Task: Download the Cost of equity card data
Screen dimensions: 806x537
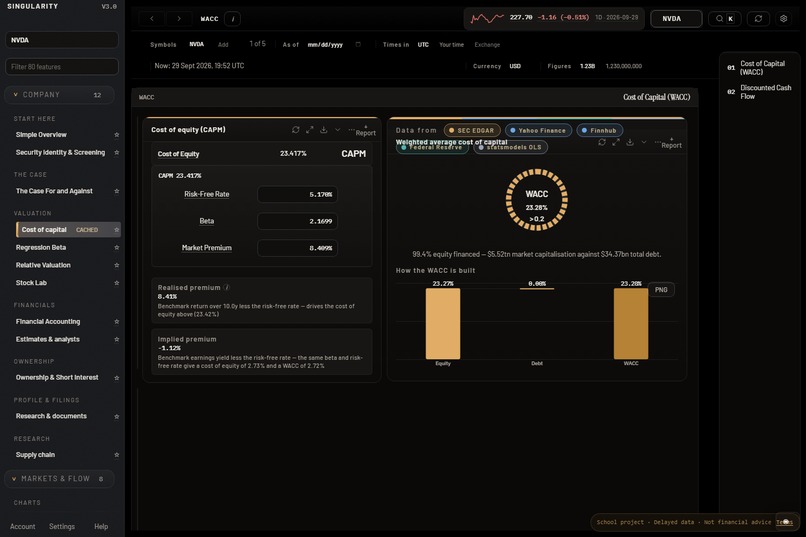Action: click(x=323, y=130)
